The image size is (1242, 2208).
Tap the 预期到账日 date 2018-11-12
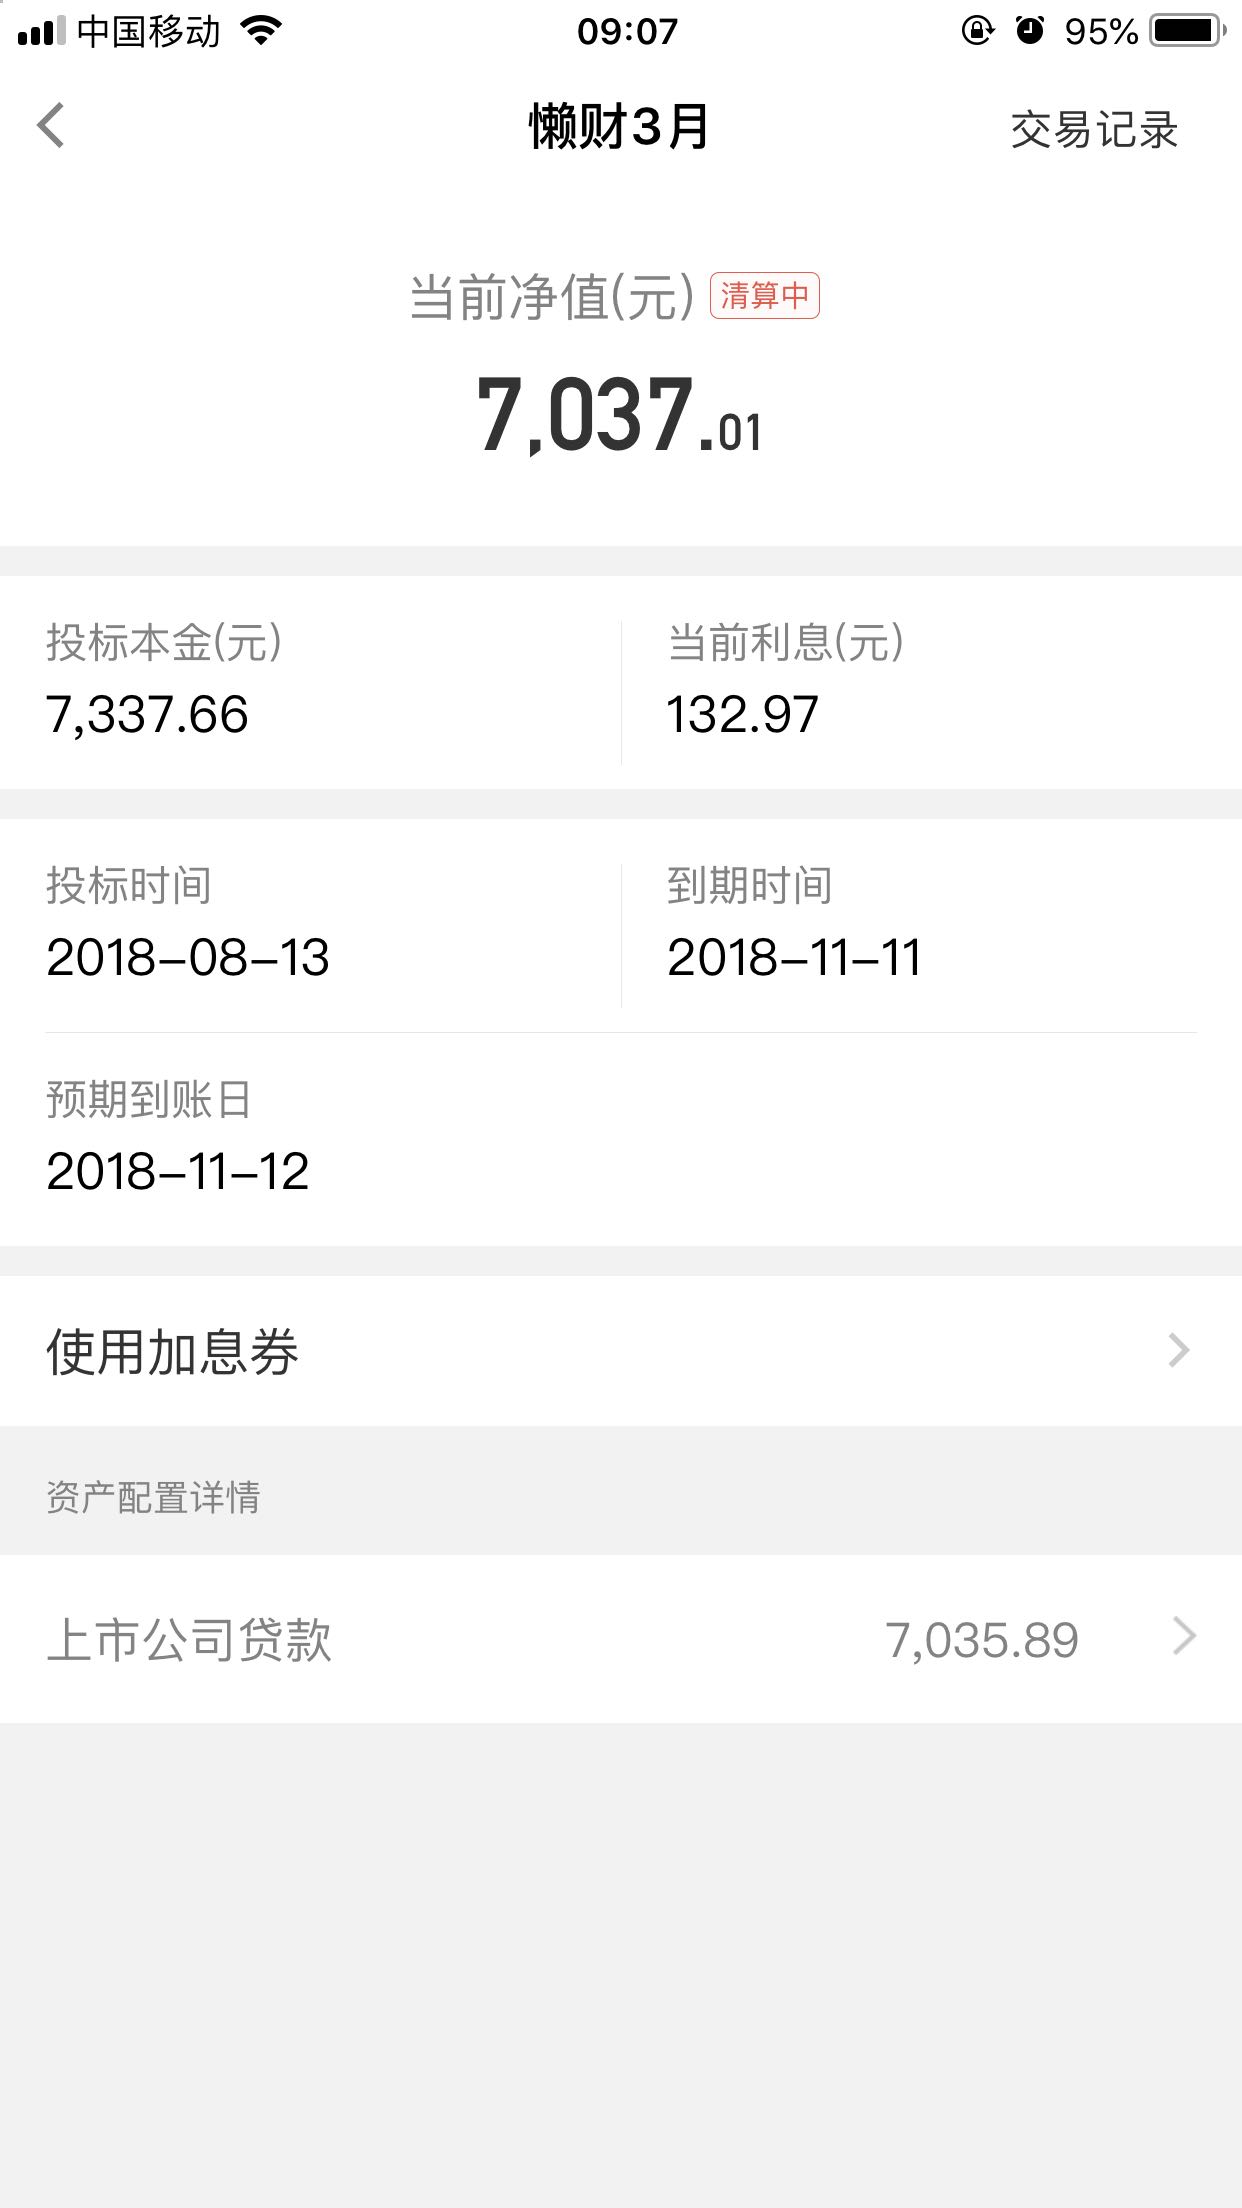(x=178, y=1172)
